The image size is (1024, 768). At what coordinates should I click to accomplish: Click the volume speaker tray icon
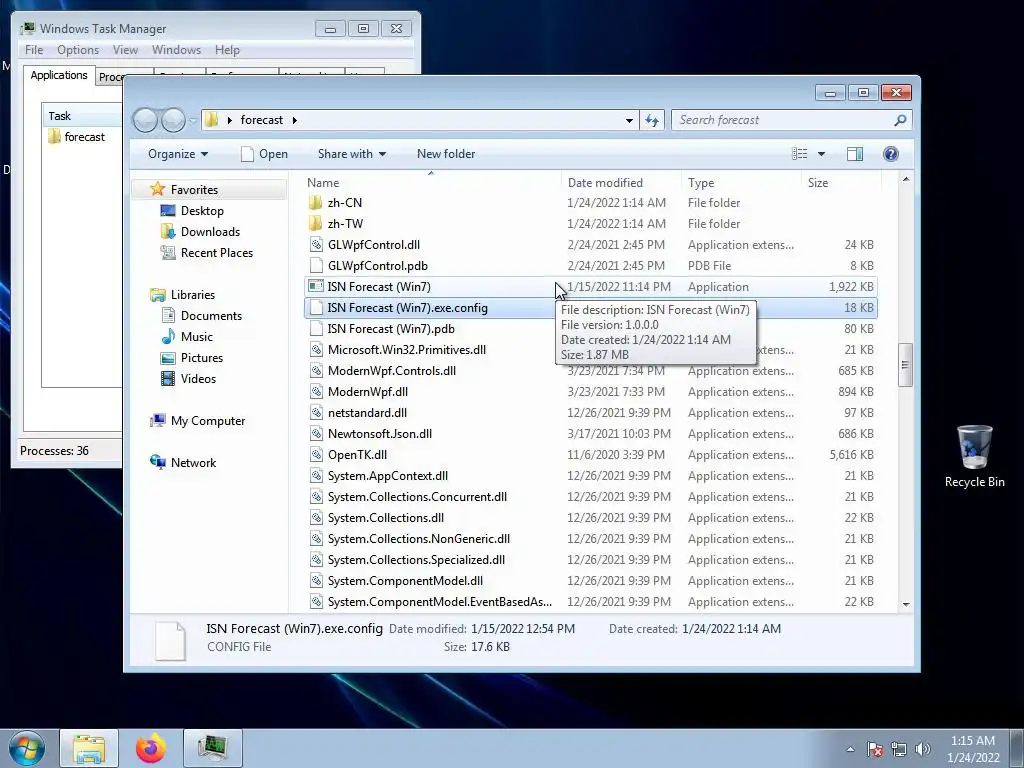tap(923, 749)
